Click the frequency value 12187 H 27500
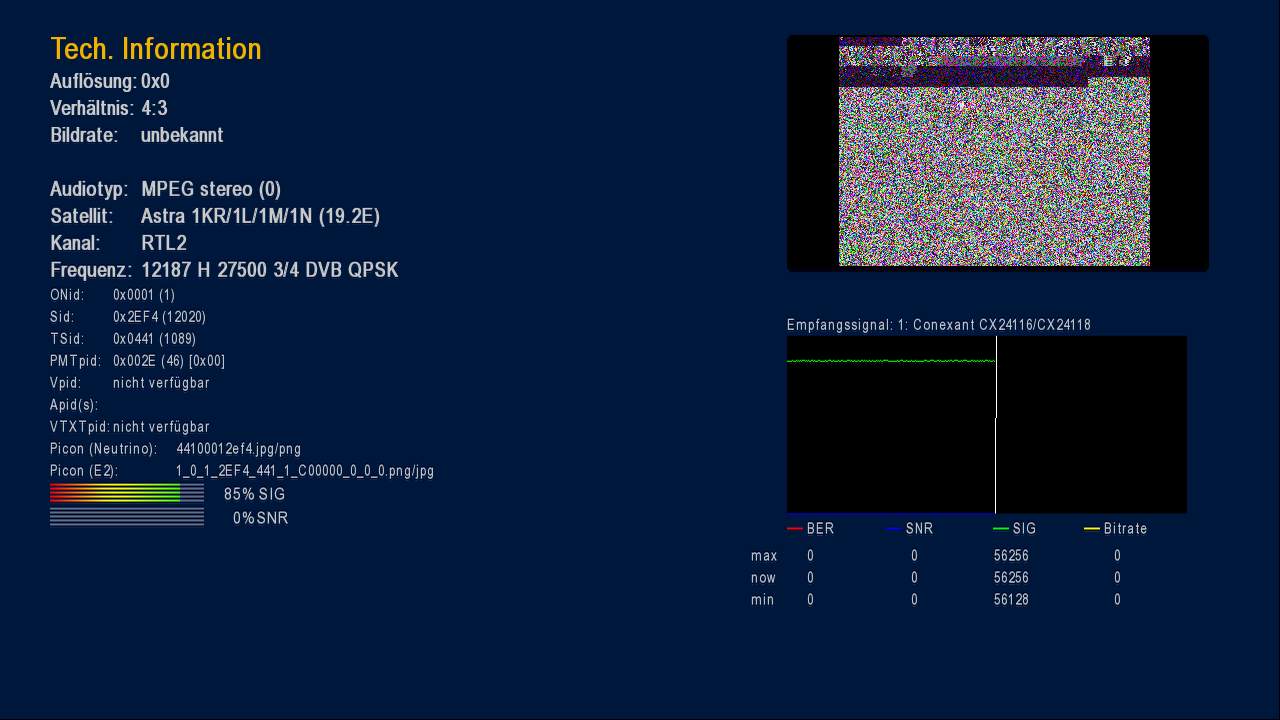The height and width of the screenshot is (720, 1280). coord(269,270)
